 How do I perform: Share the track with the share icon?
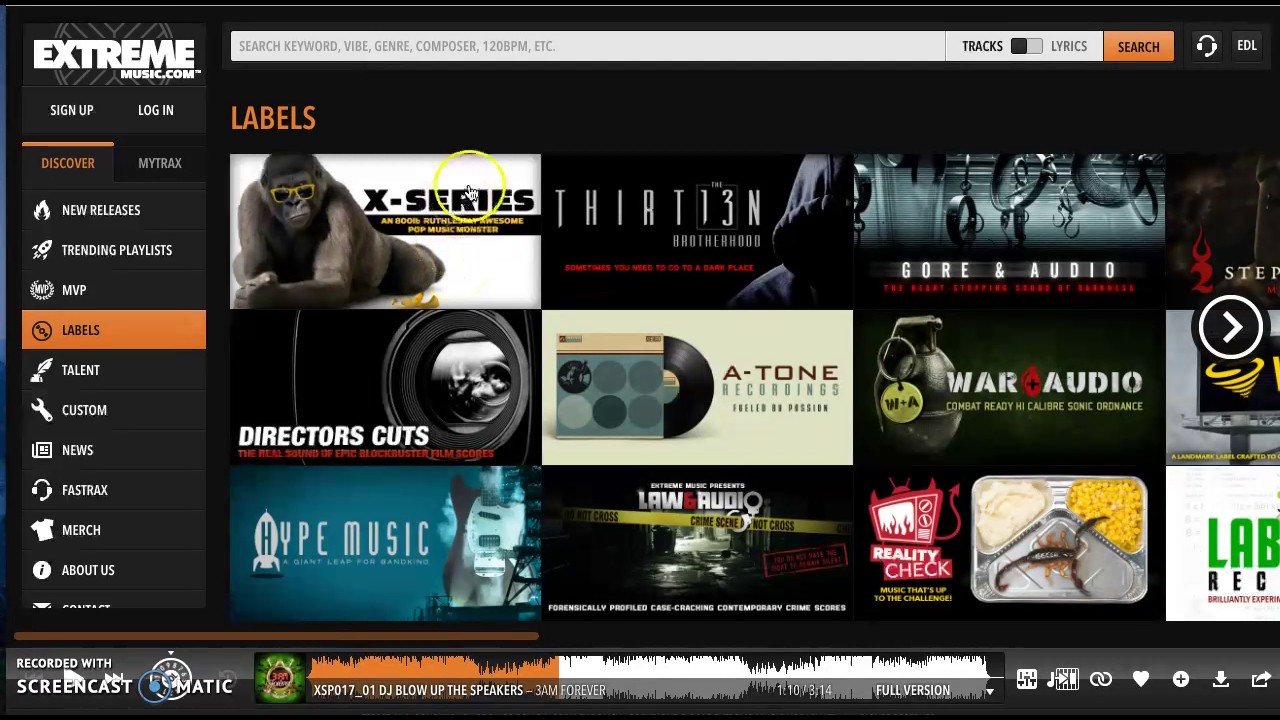pos(1261,680)
